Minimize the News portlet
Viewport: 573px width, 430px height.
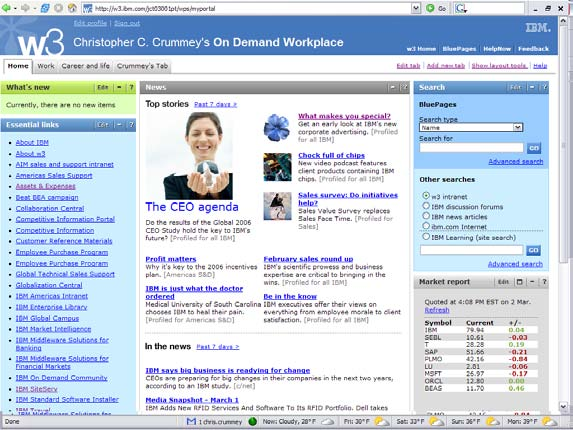click(x=392, y=87)
